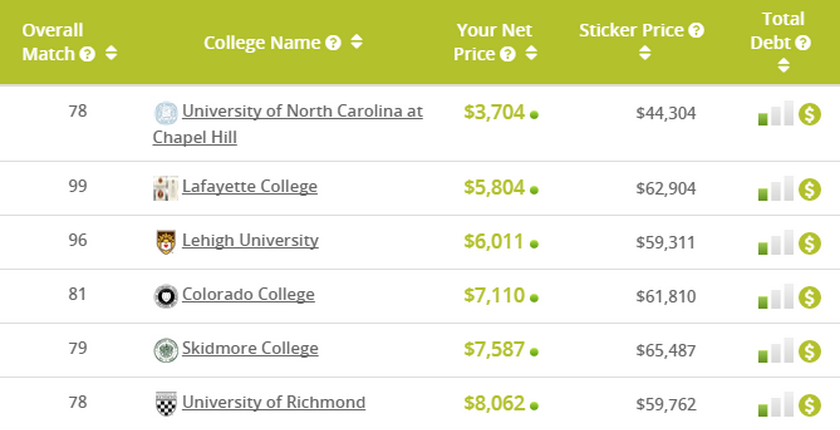This screenshot has width=840, height=430.
Task: Click the University of Richmond debt bar indicator
Action: [x=776, y=404]
